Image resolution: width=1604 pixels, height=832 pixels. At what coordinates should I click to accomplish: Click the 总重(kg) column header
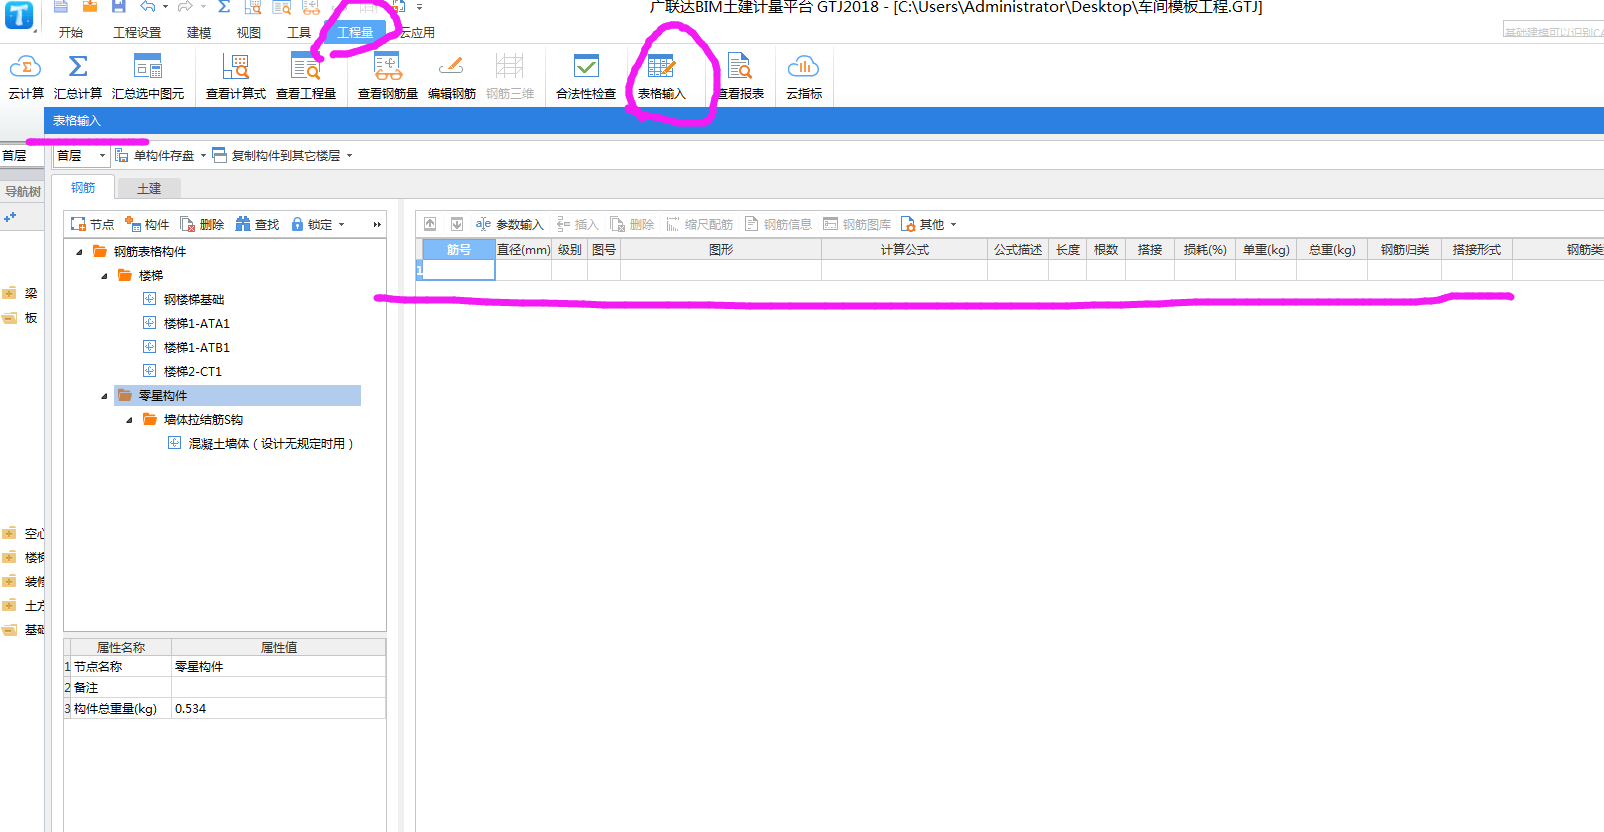coord(1332,250)
